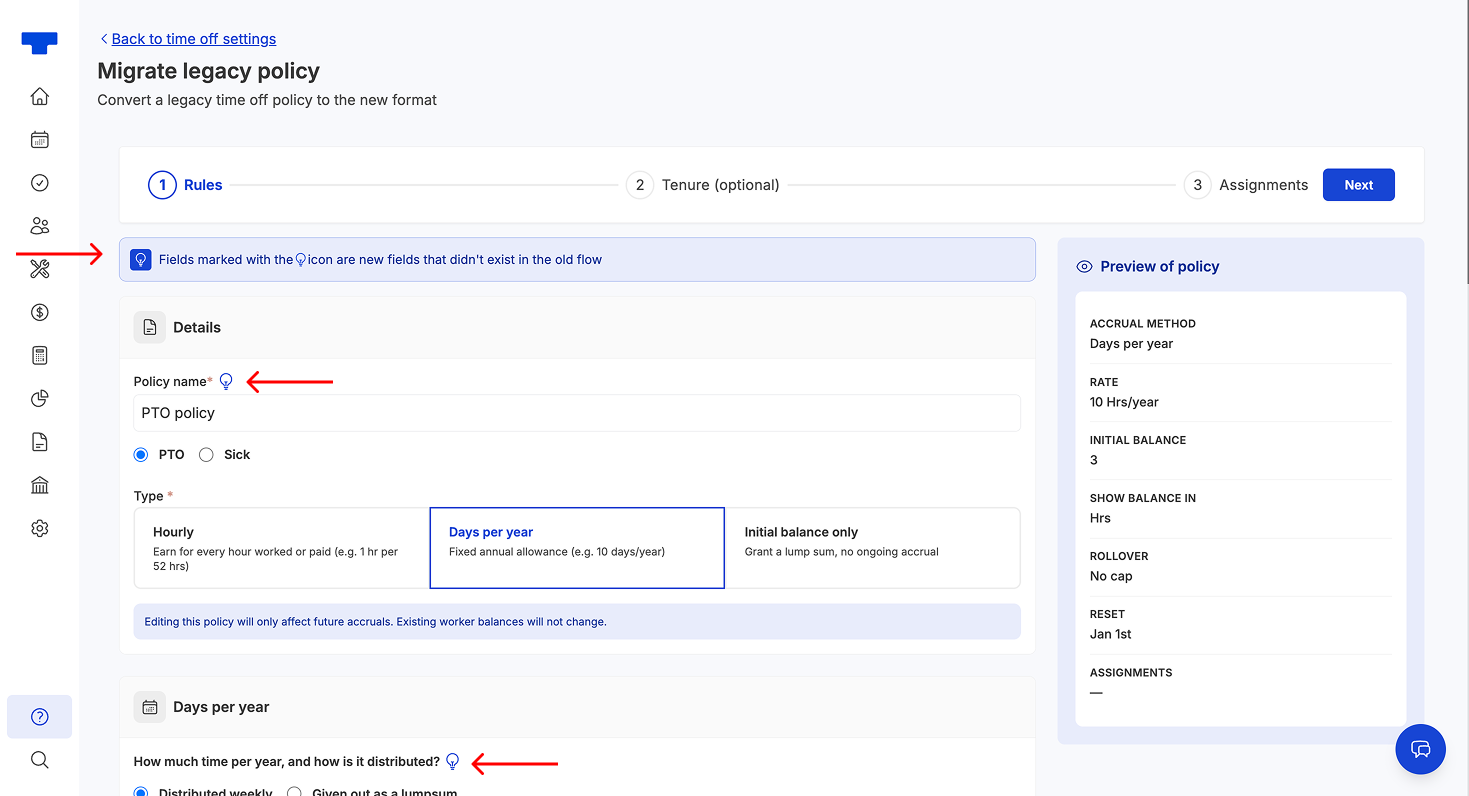Go to Assignments step
1469x796 pixels.
click(x=1246, y=185)
